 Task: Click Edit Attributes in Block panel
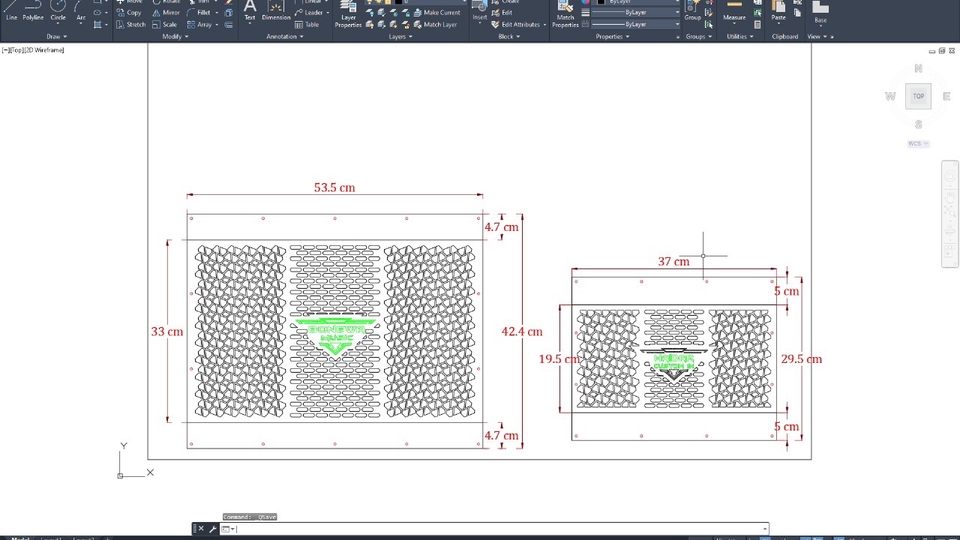coord(516,24)
